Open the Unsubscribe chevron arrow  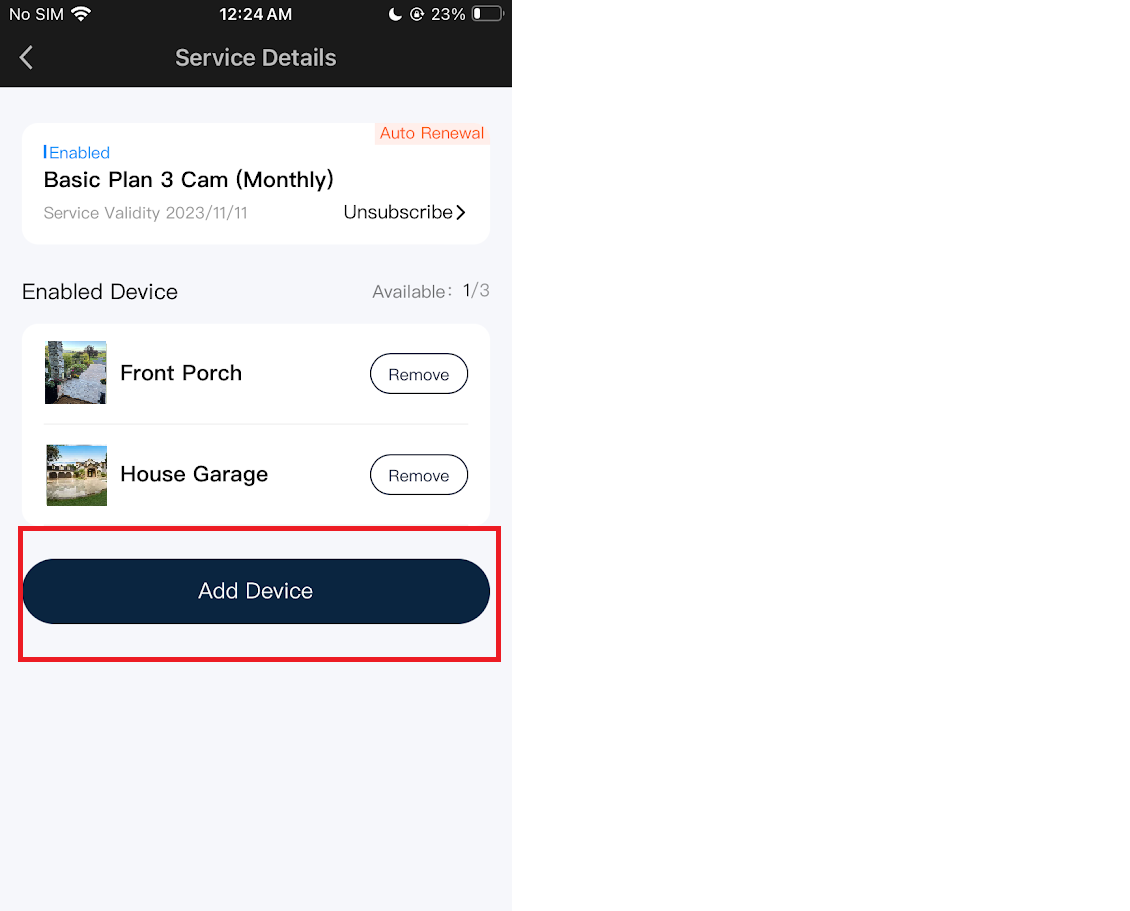pos(461,213)
